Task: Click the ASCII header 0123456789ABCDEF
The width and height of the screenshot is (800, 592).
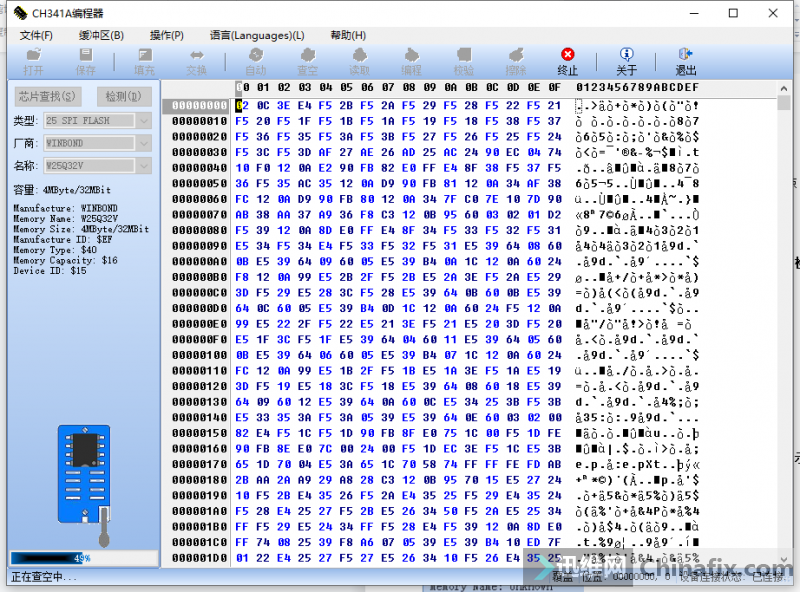Action: (x=637, y=87)
